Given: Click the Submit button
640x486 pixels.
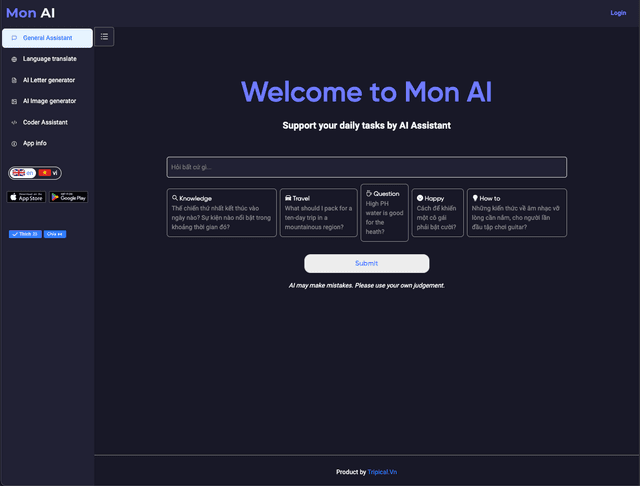Looking at the screenshot, I should click(367, 264).
